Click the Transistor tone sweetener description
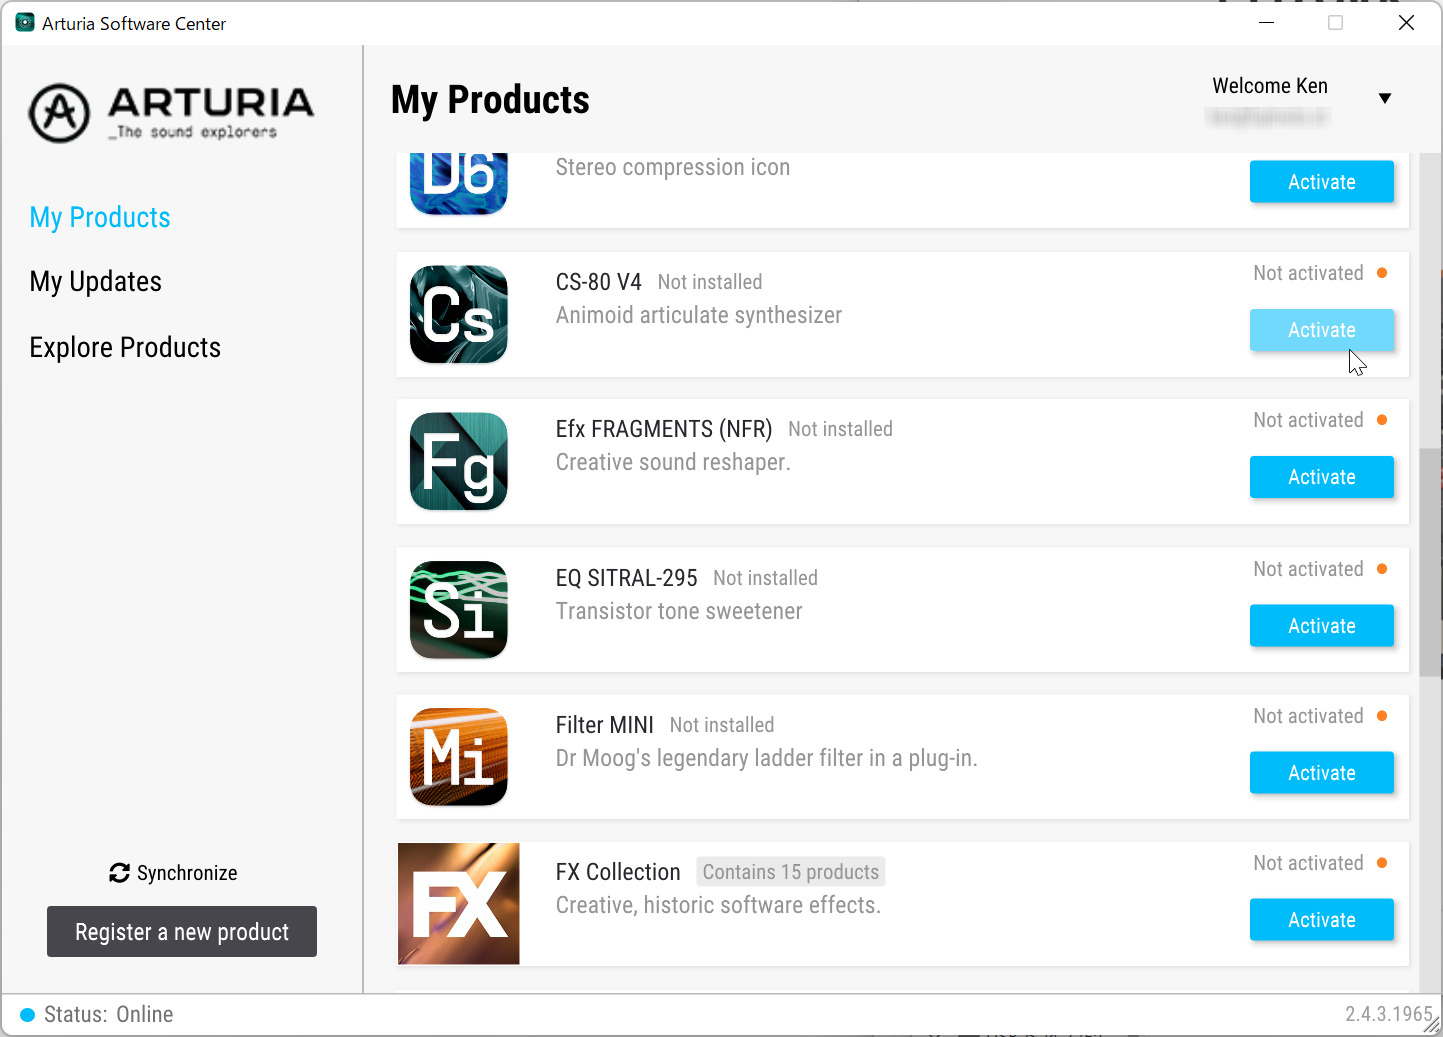Image resolution: width=1443 pixels, height=1037 pixels. pos(679,611)
